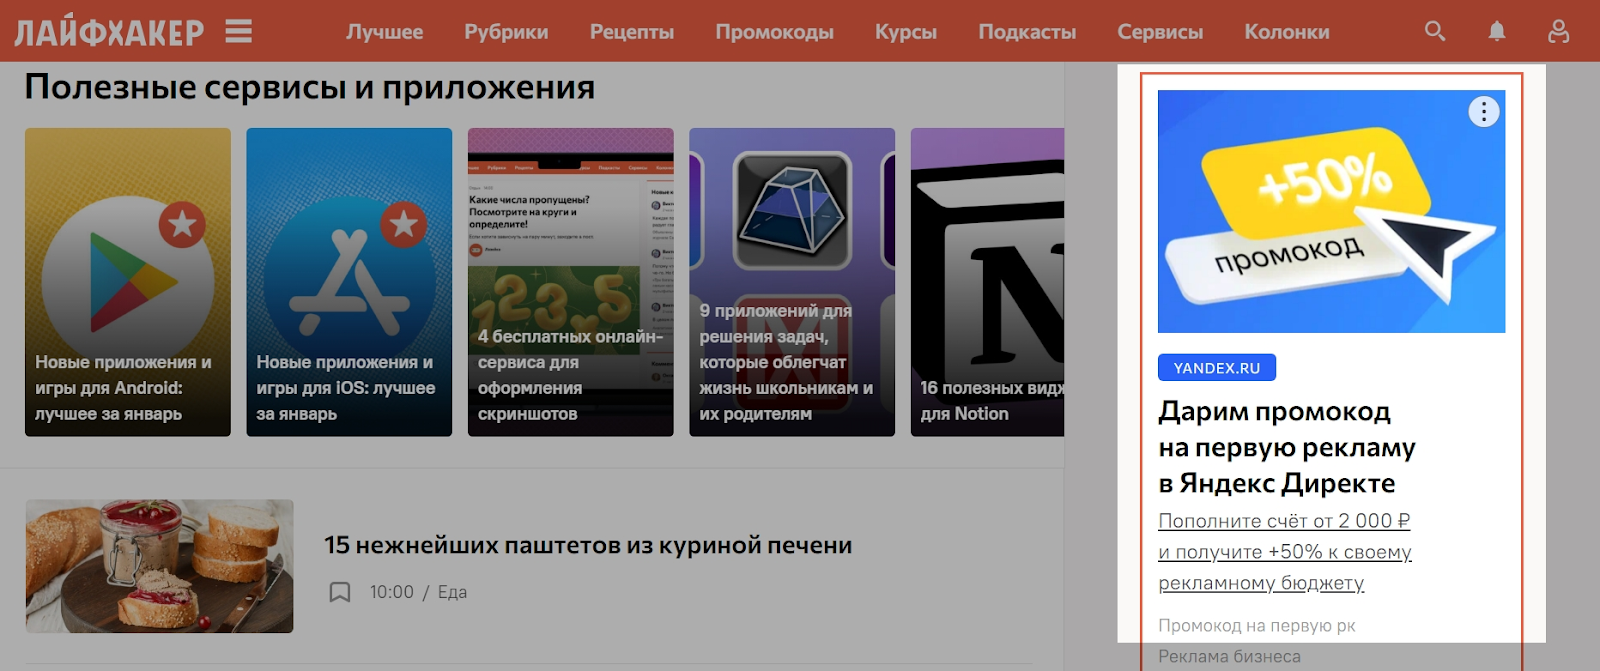Viewport: 1600px width, 671px height.
Task: Go to Лучшее section
Action: click(385, 32)
